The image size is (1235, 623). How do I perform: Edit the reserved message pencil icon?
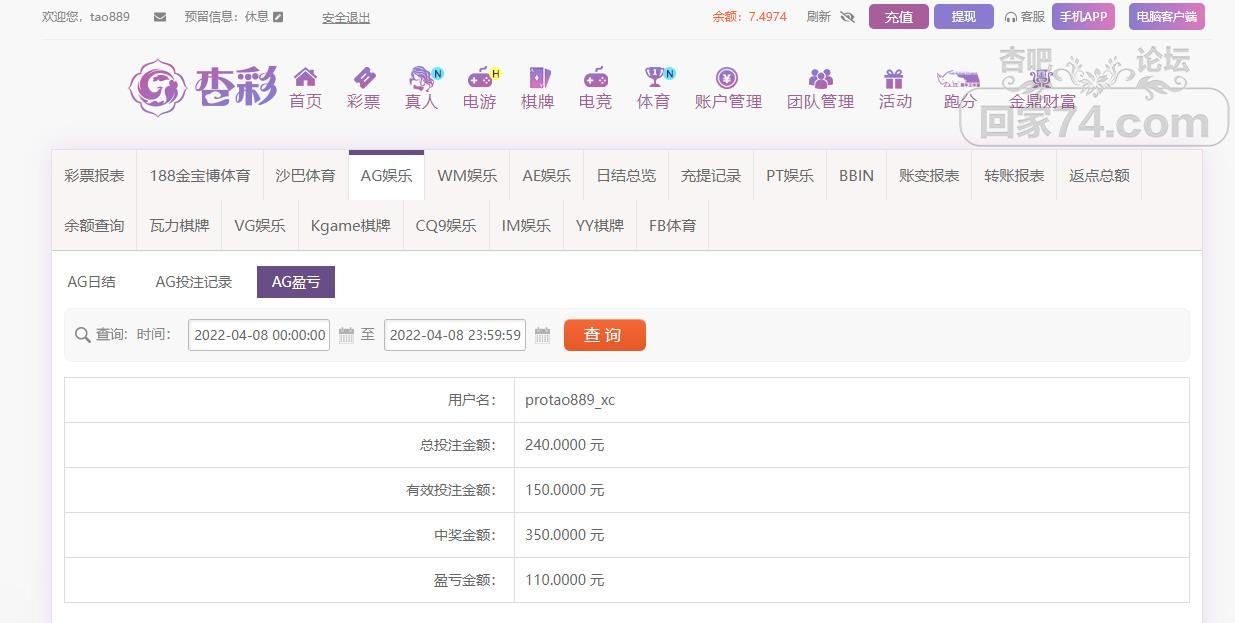point(278,17)
